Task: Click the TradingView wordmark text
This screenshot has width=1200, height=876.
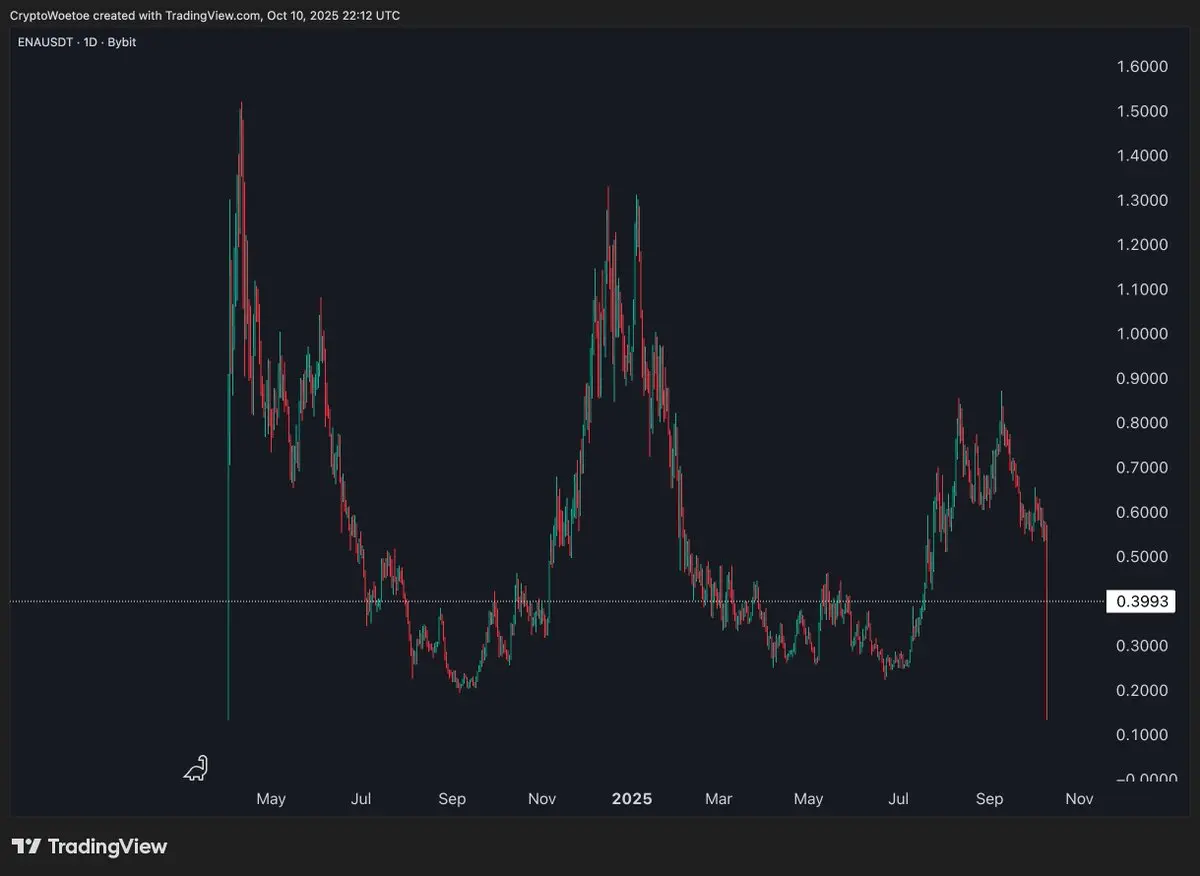Action: click(108, 847)
